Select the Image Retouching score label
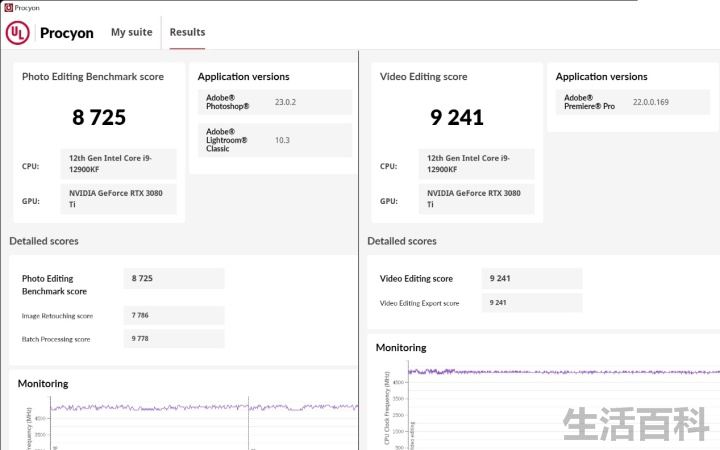Image resolution: width=720 pixels, height=450 pixels. click(x=57, y=316)
